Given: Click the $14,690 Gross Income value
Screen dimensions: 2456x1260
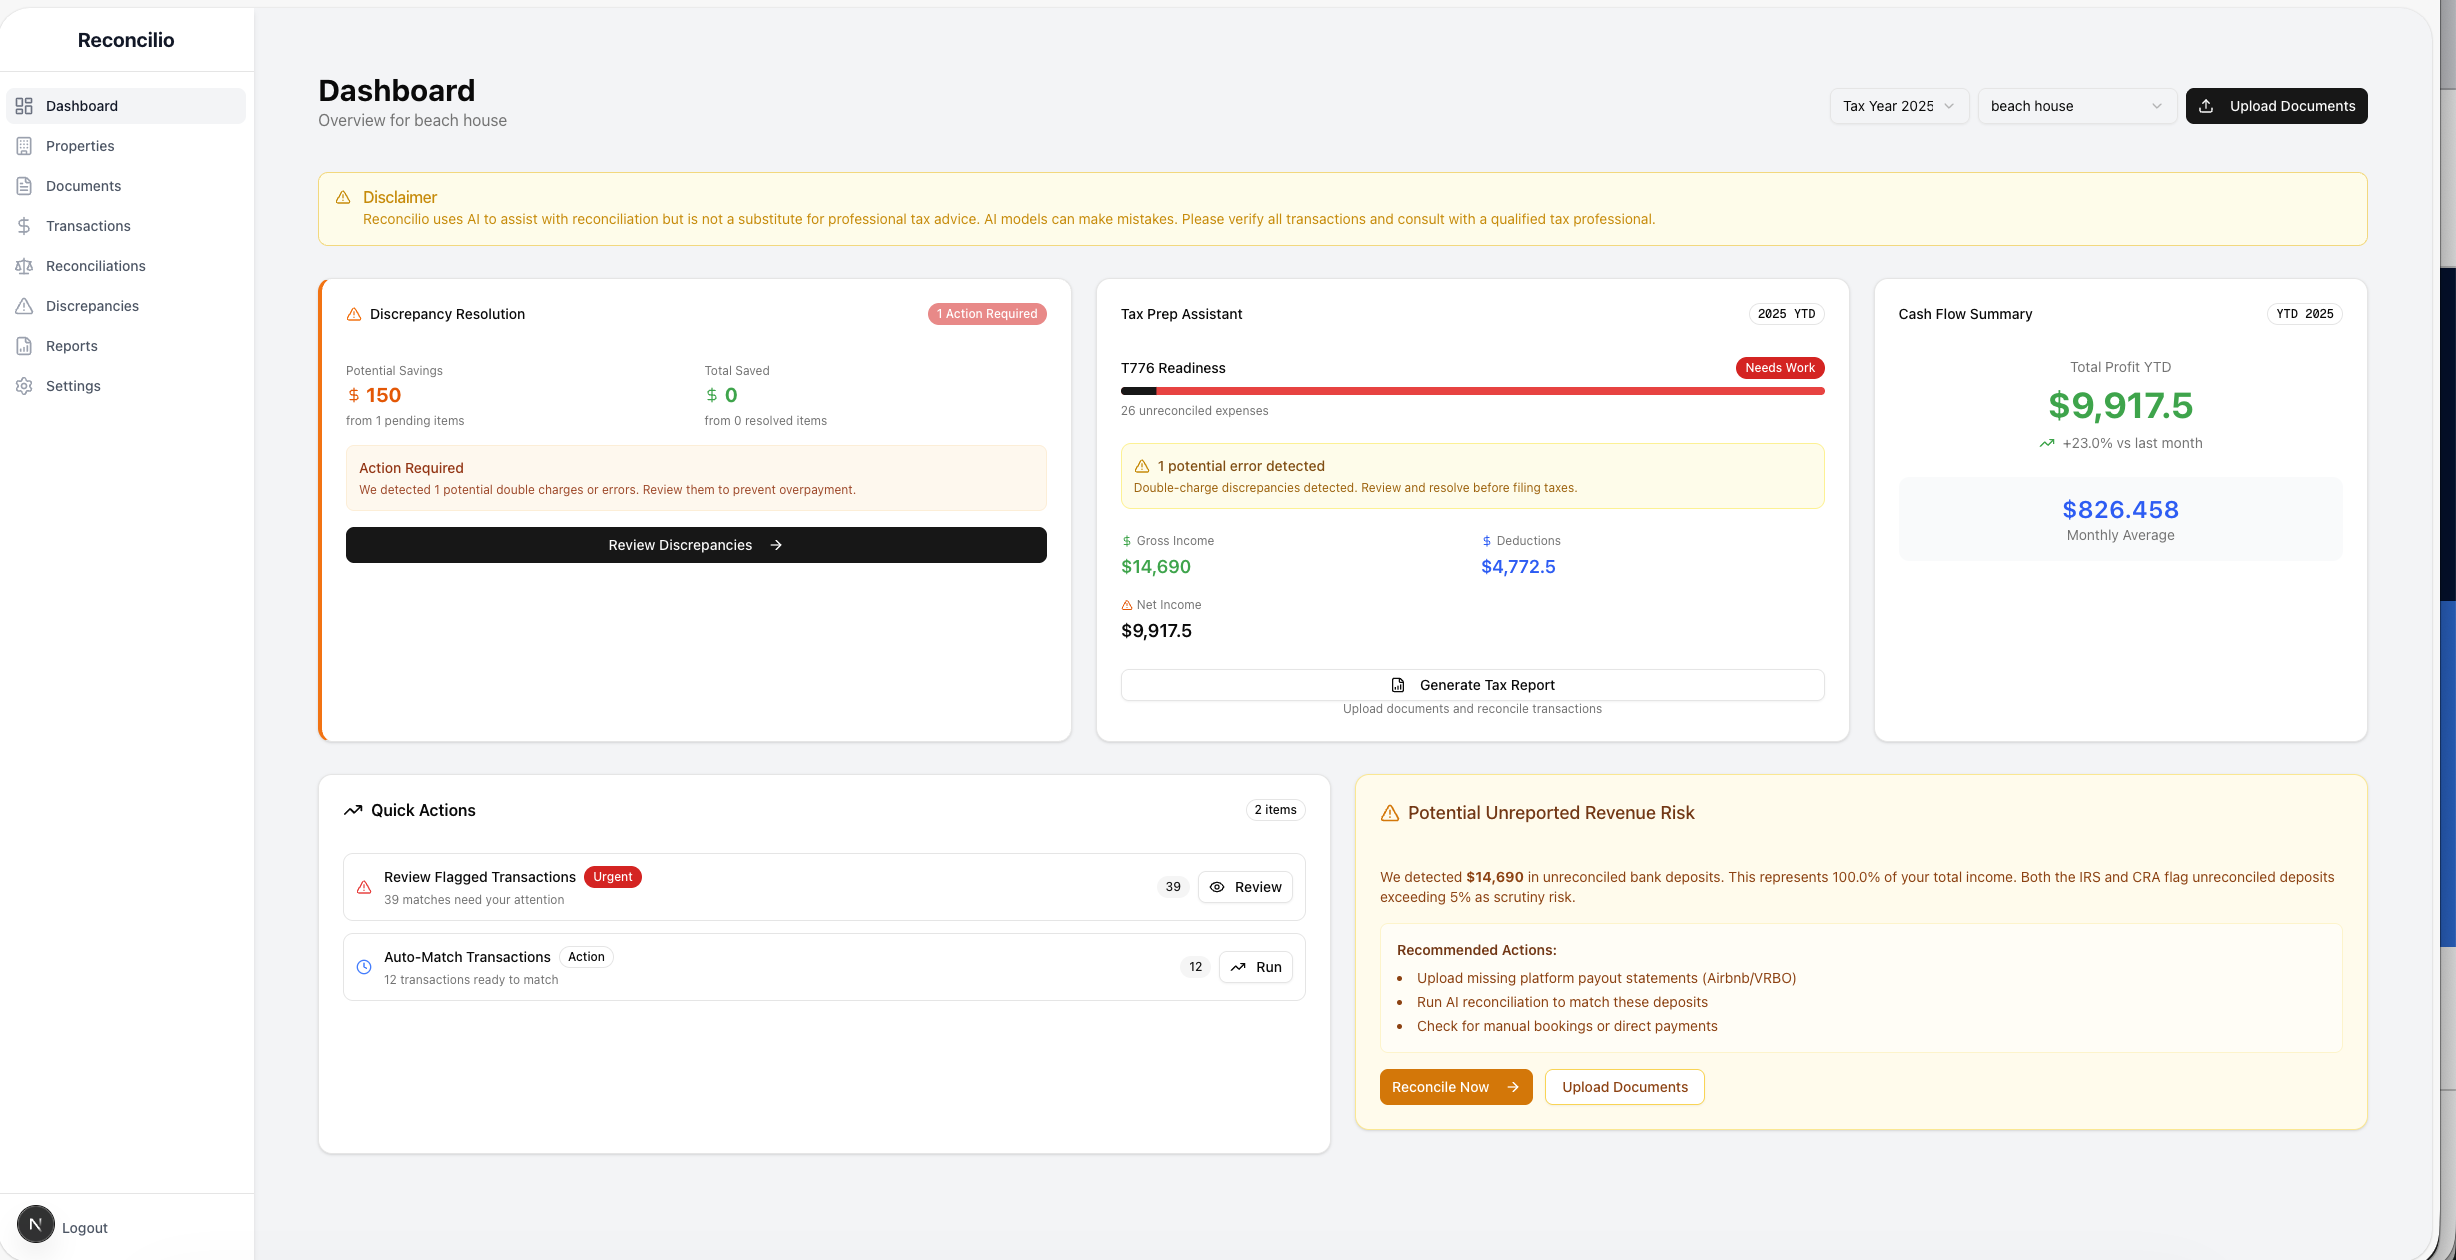Looking at the screenshot, I should pos(1156,567).
